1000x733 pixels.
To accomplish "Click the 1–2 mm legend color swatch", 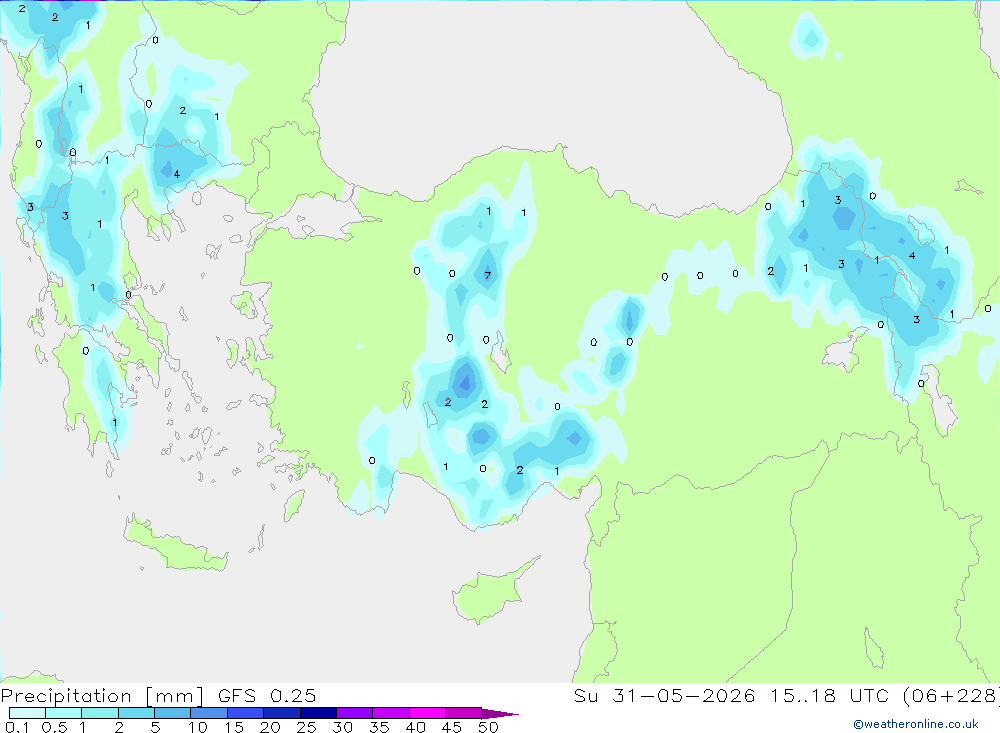I will (x=99, y=713).
